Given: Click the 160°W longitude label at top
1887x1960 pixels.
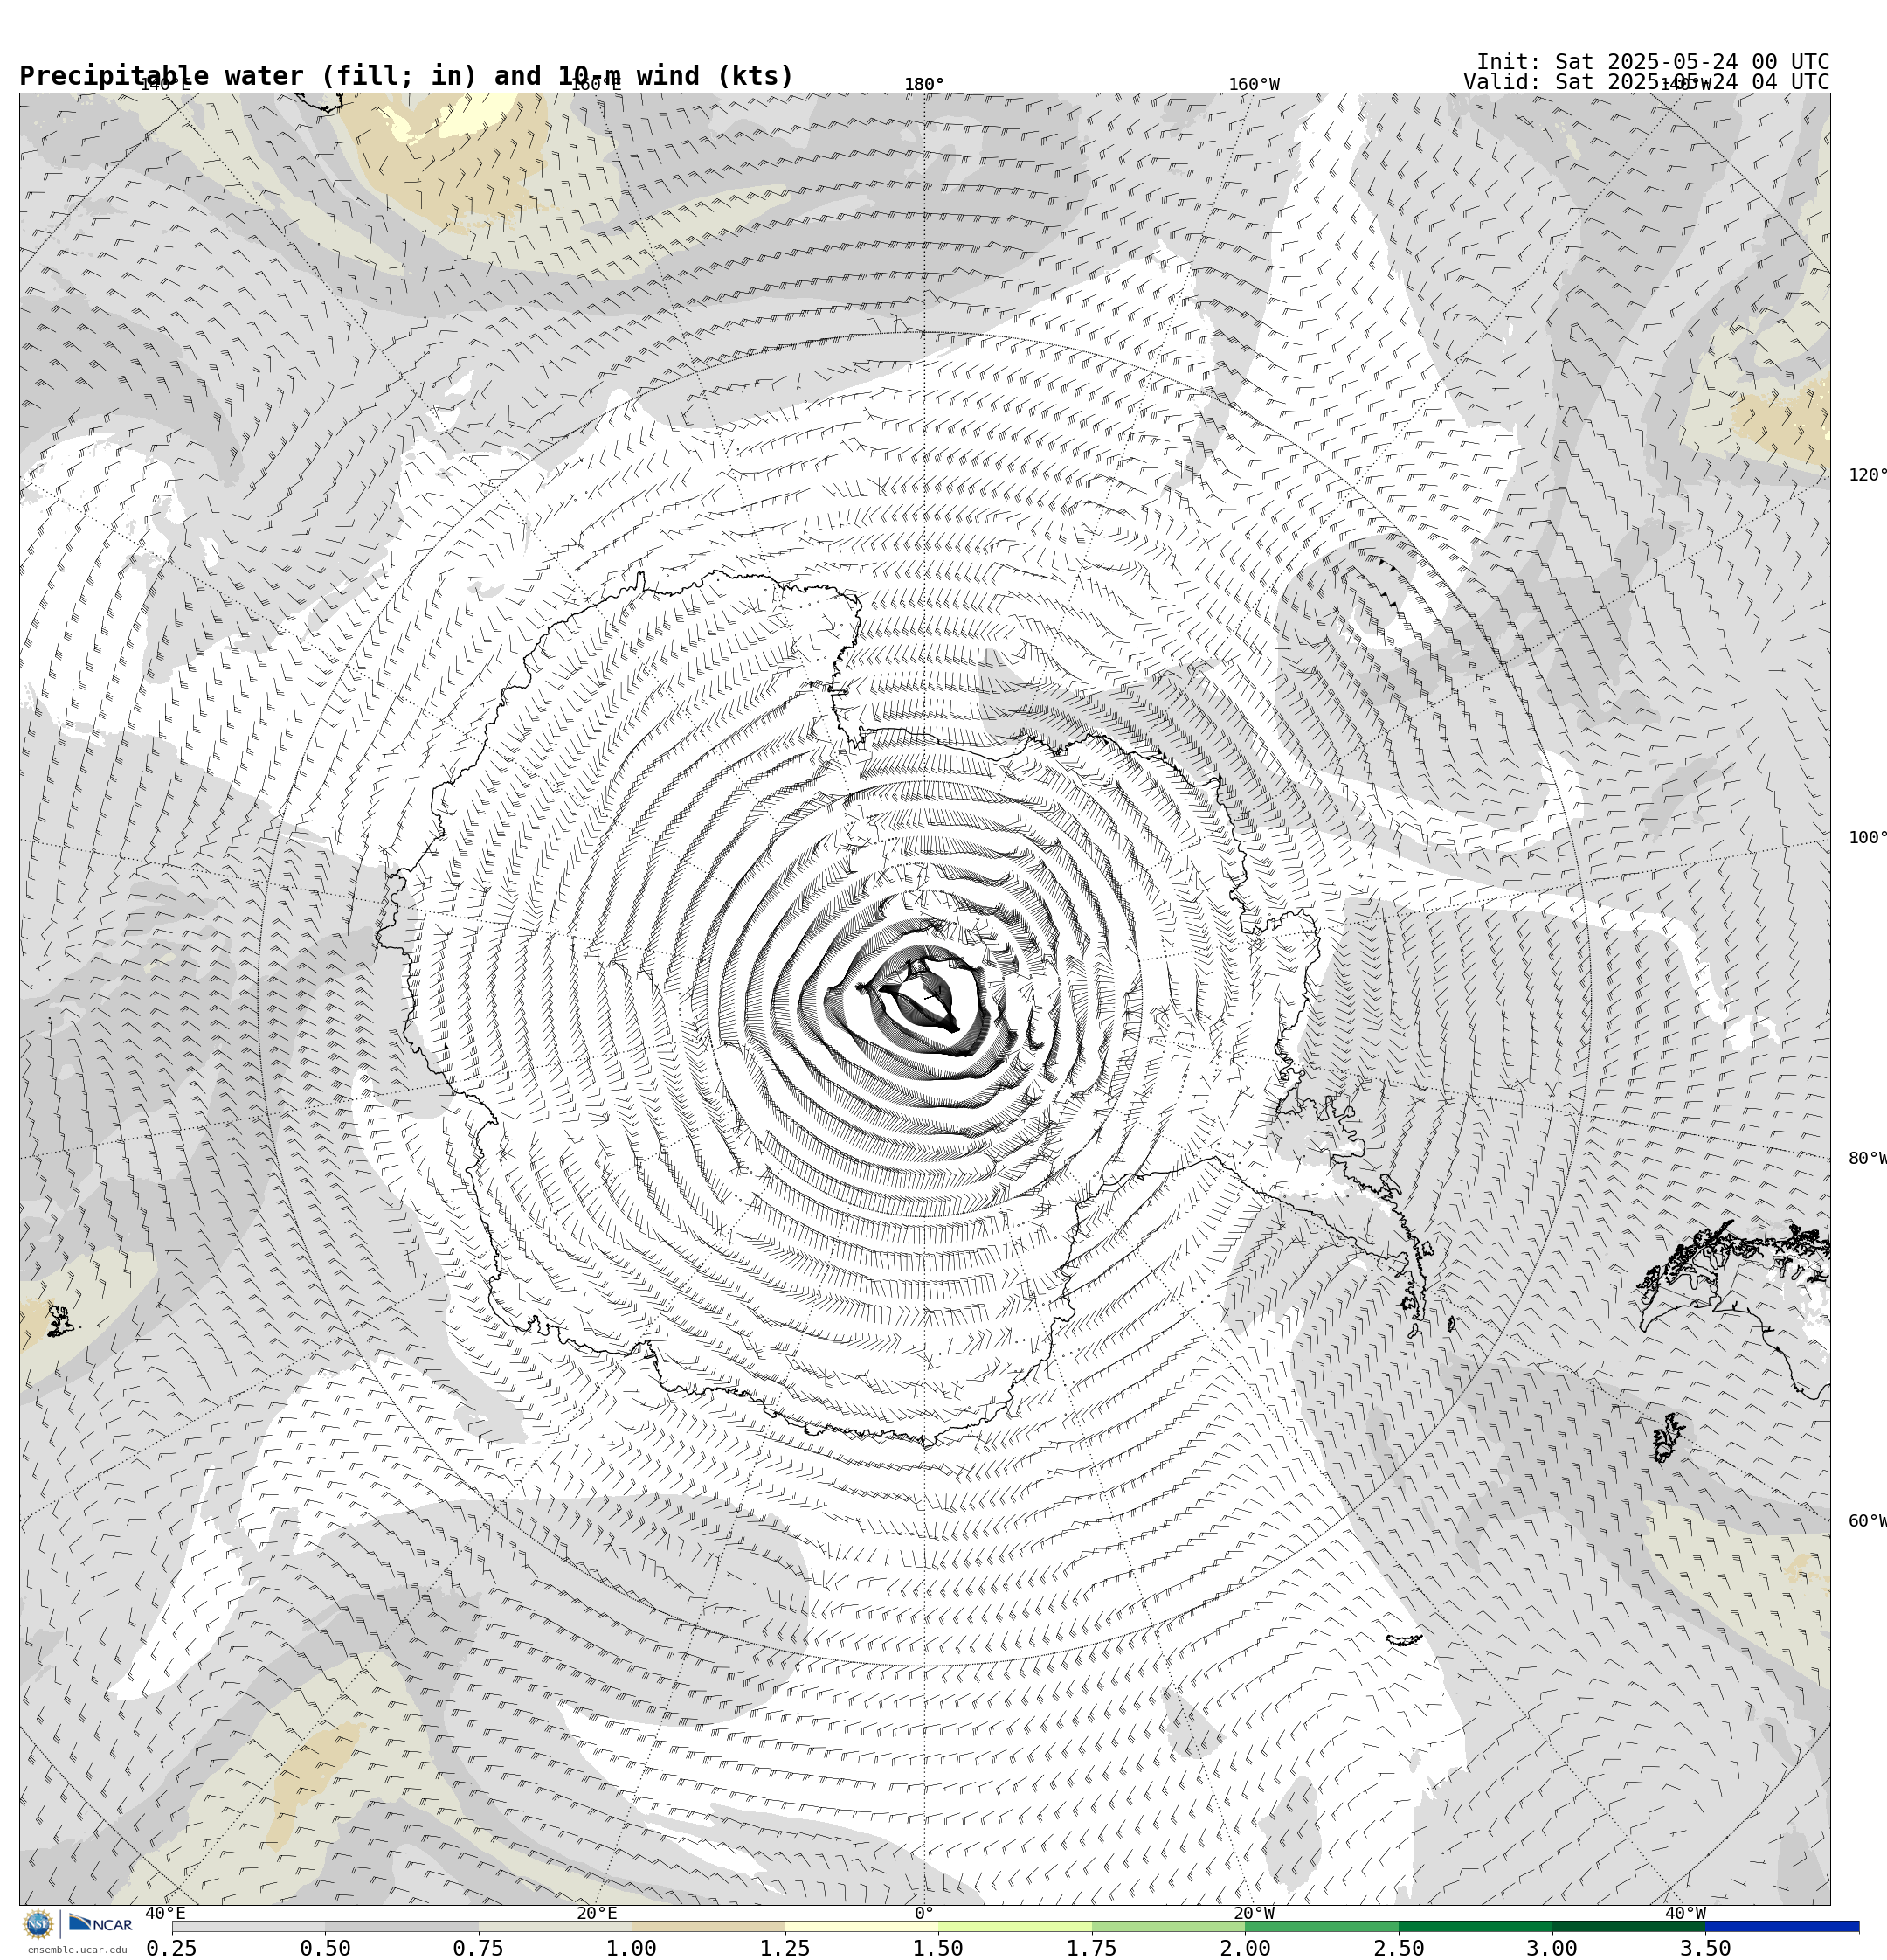Looking at the screenshot, I should (x=1254, y=85).
